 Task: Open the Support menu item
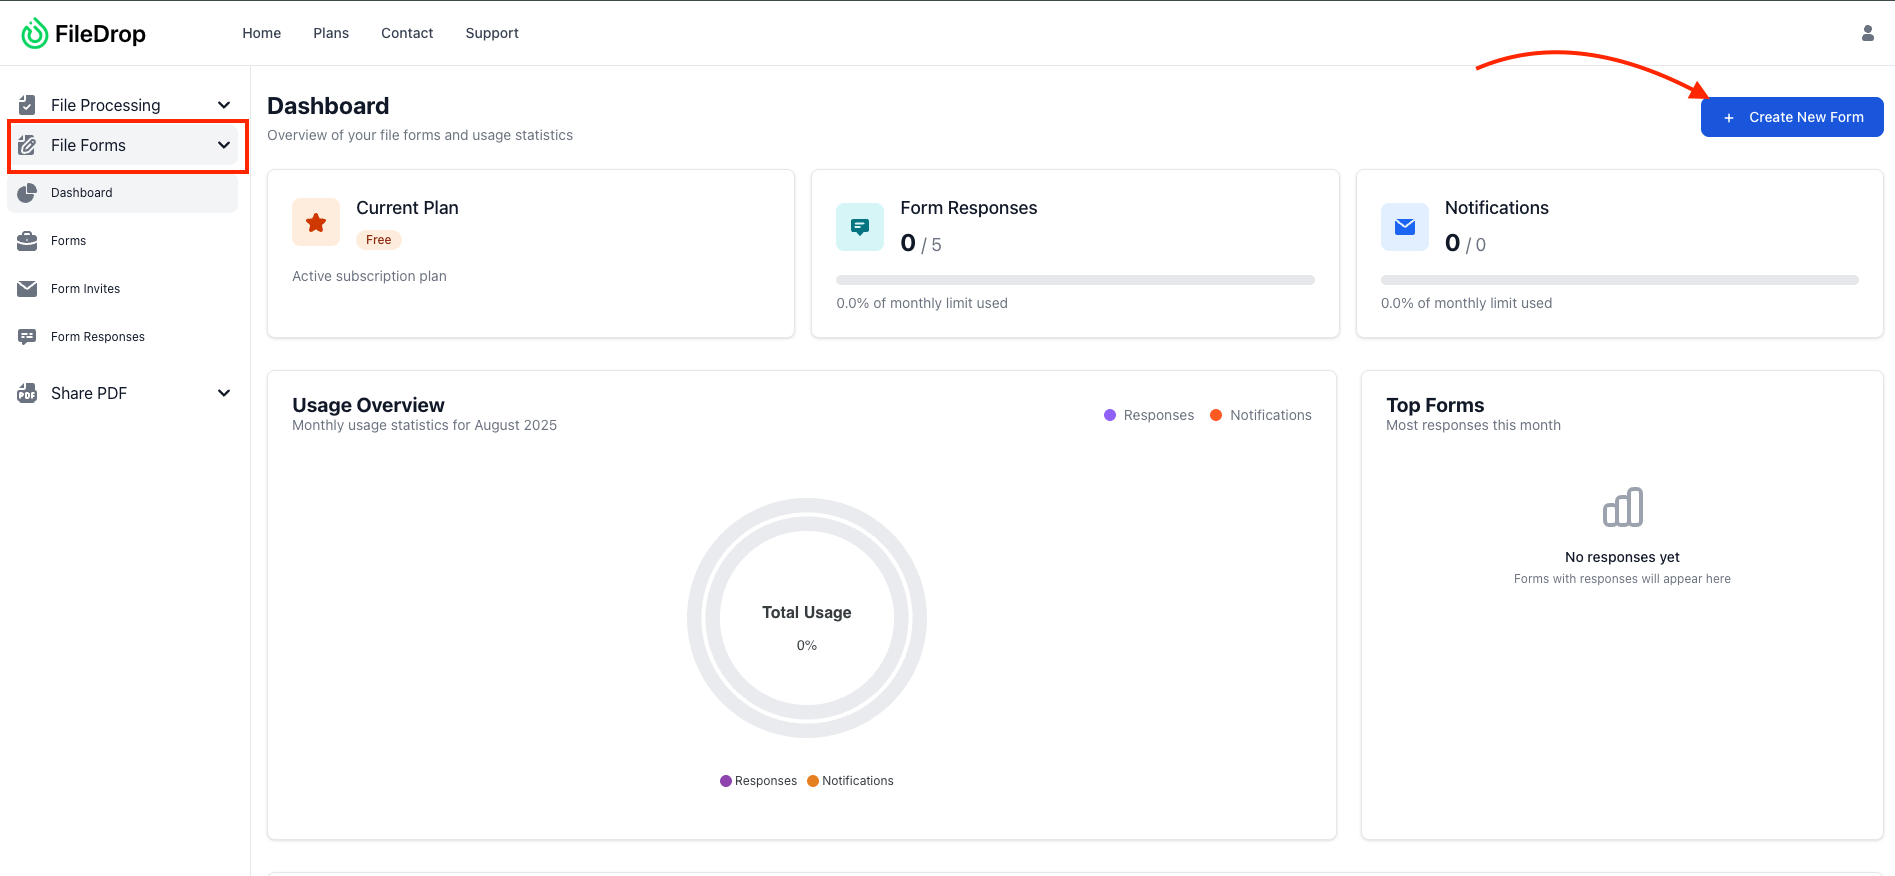pyautogui.click(x=492, y=33)
